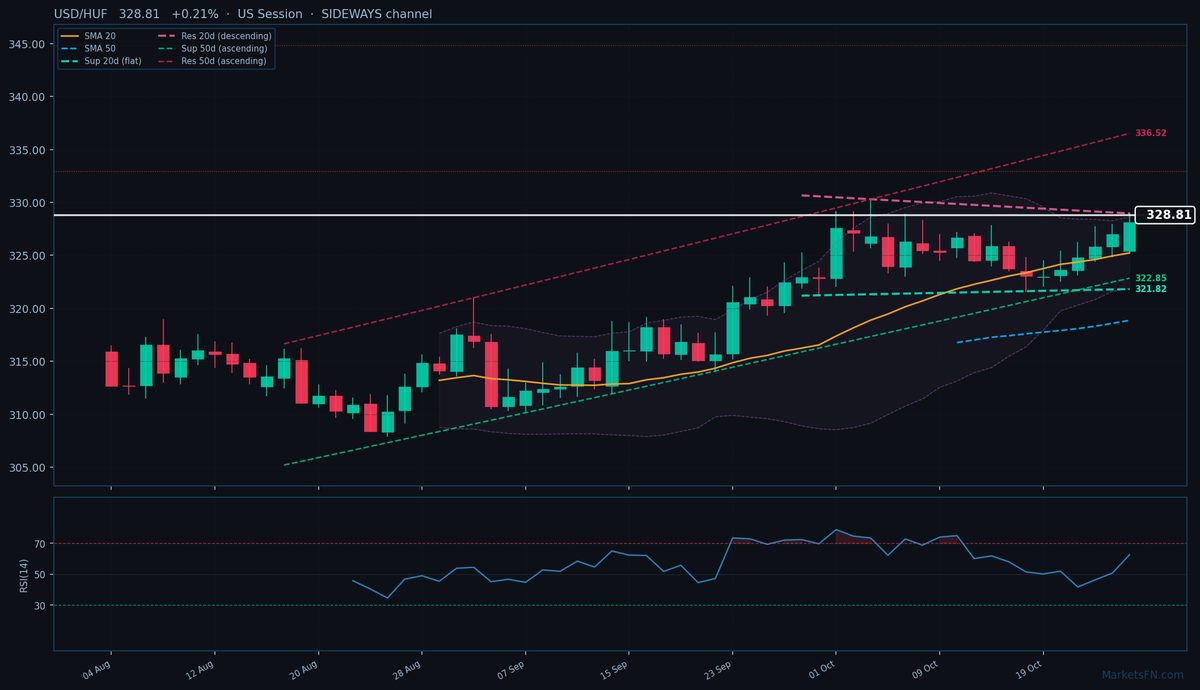The width and height of the screenshot is (1200, 690).
Task: Click the 12 Aug date label
Action: [x=200, y=669]
